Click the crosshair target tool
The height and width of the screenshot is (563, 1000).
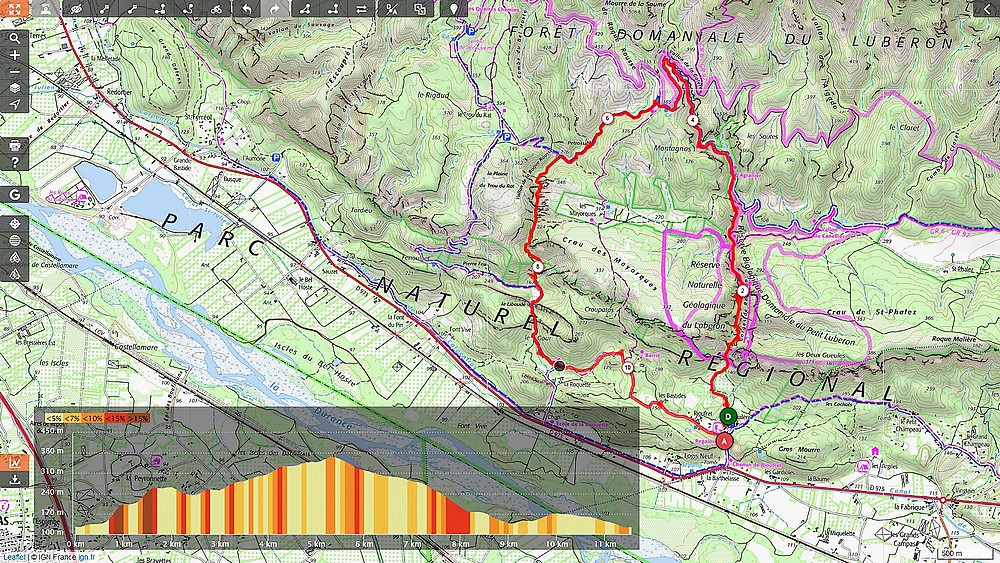14,224
